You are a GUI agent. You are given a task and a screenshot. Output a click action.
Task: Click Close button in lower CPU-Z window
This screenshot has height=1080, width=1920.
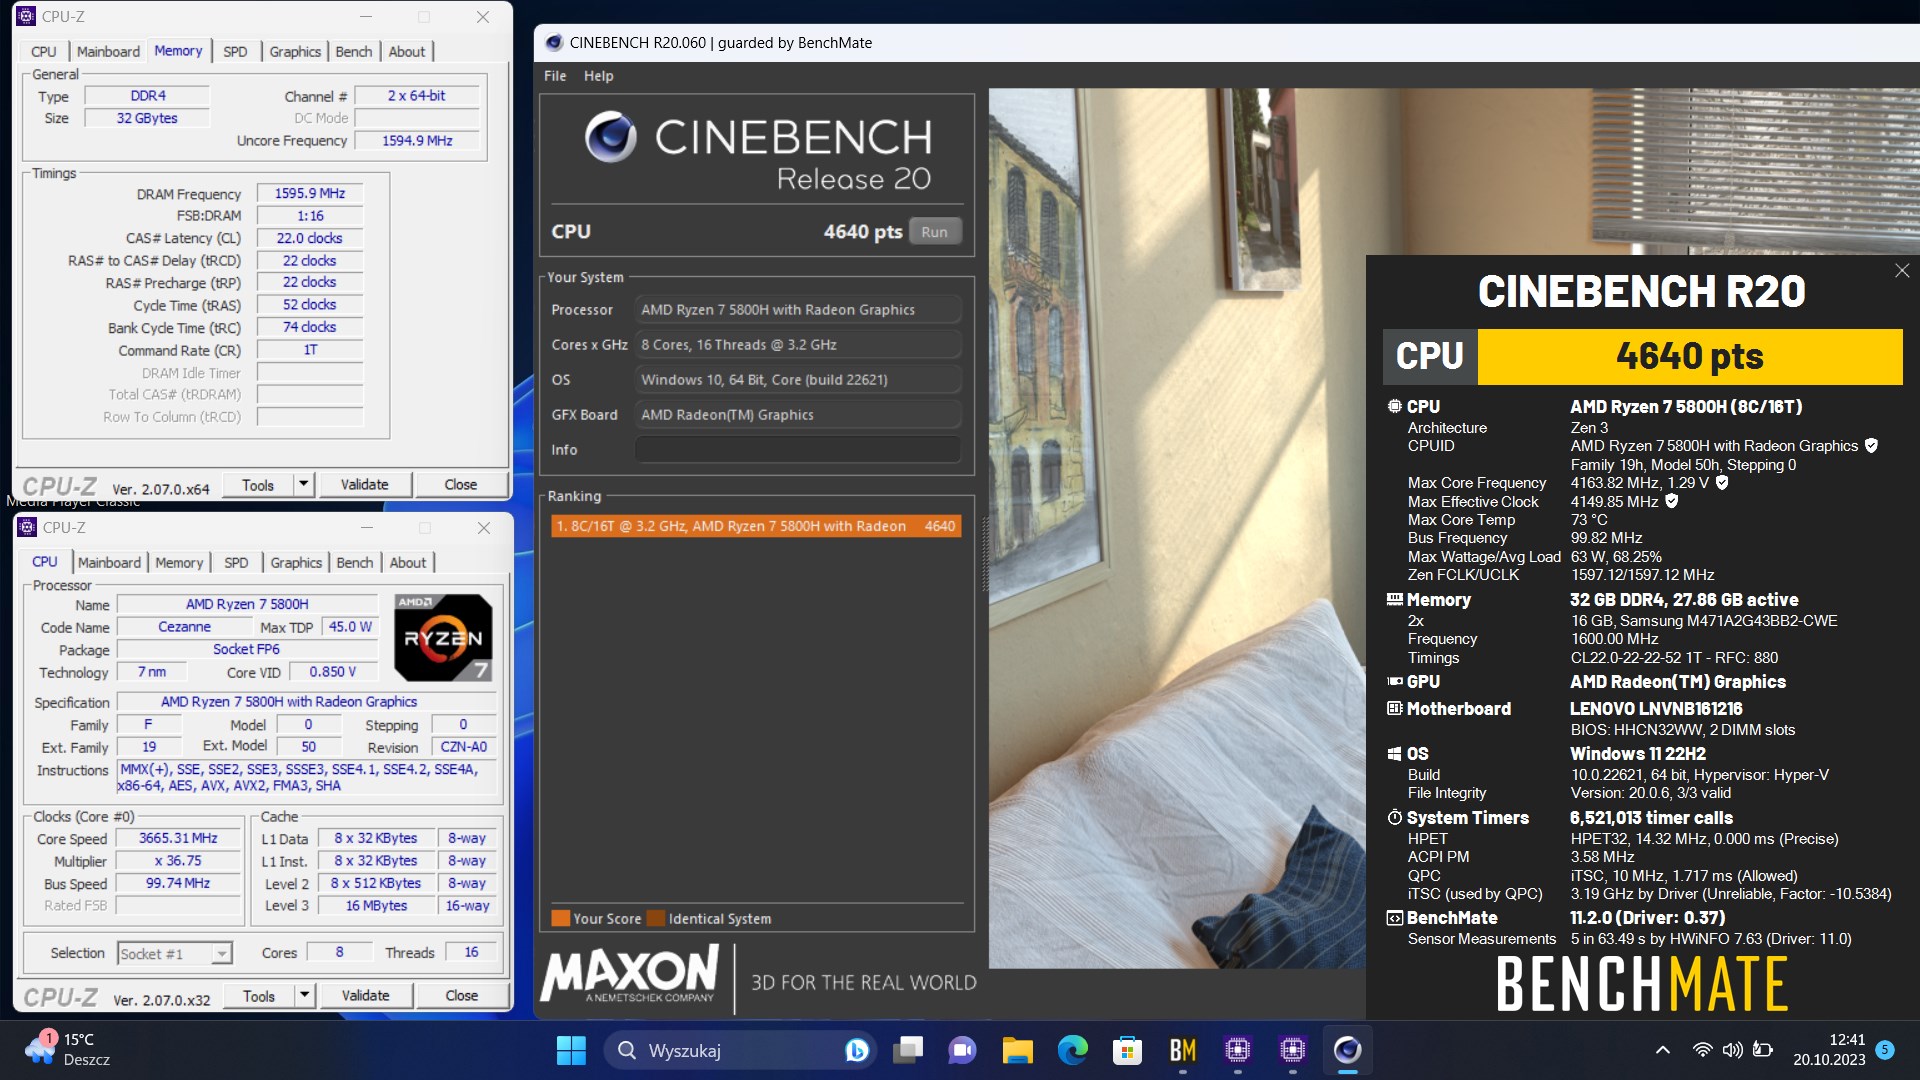[x=461, y=995]
